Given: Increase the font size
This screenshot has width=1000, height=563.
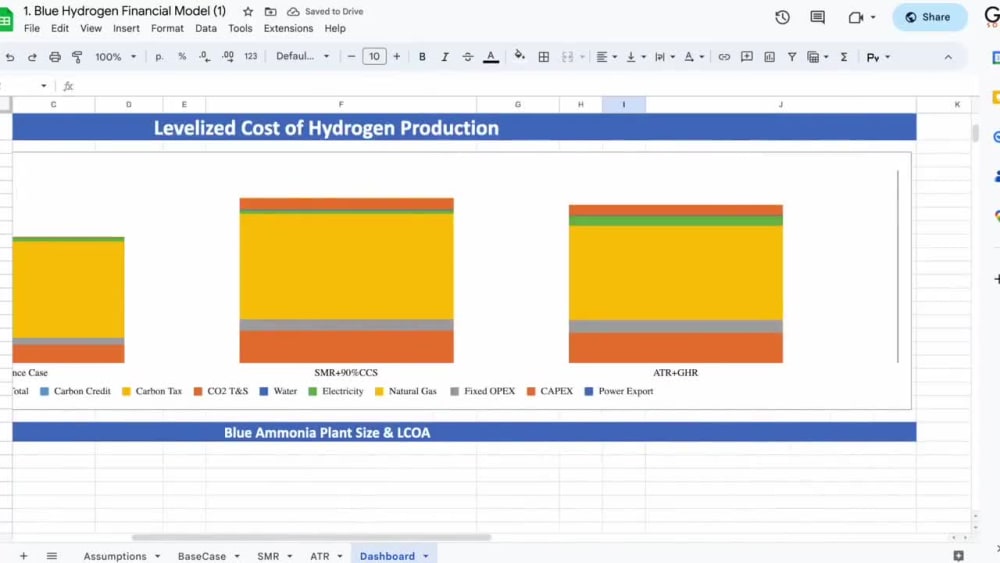Looking at the screenshot, I should coord(397,57).
